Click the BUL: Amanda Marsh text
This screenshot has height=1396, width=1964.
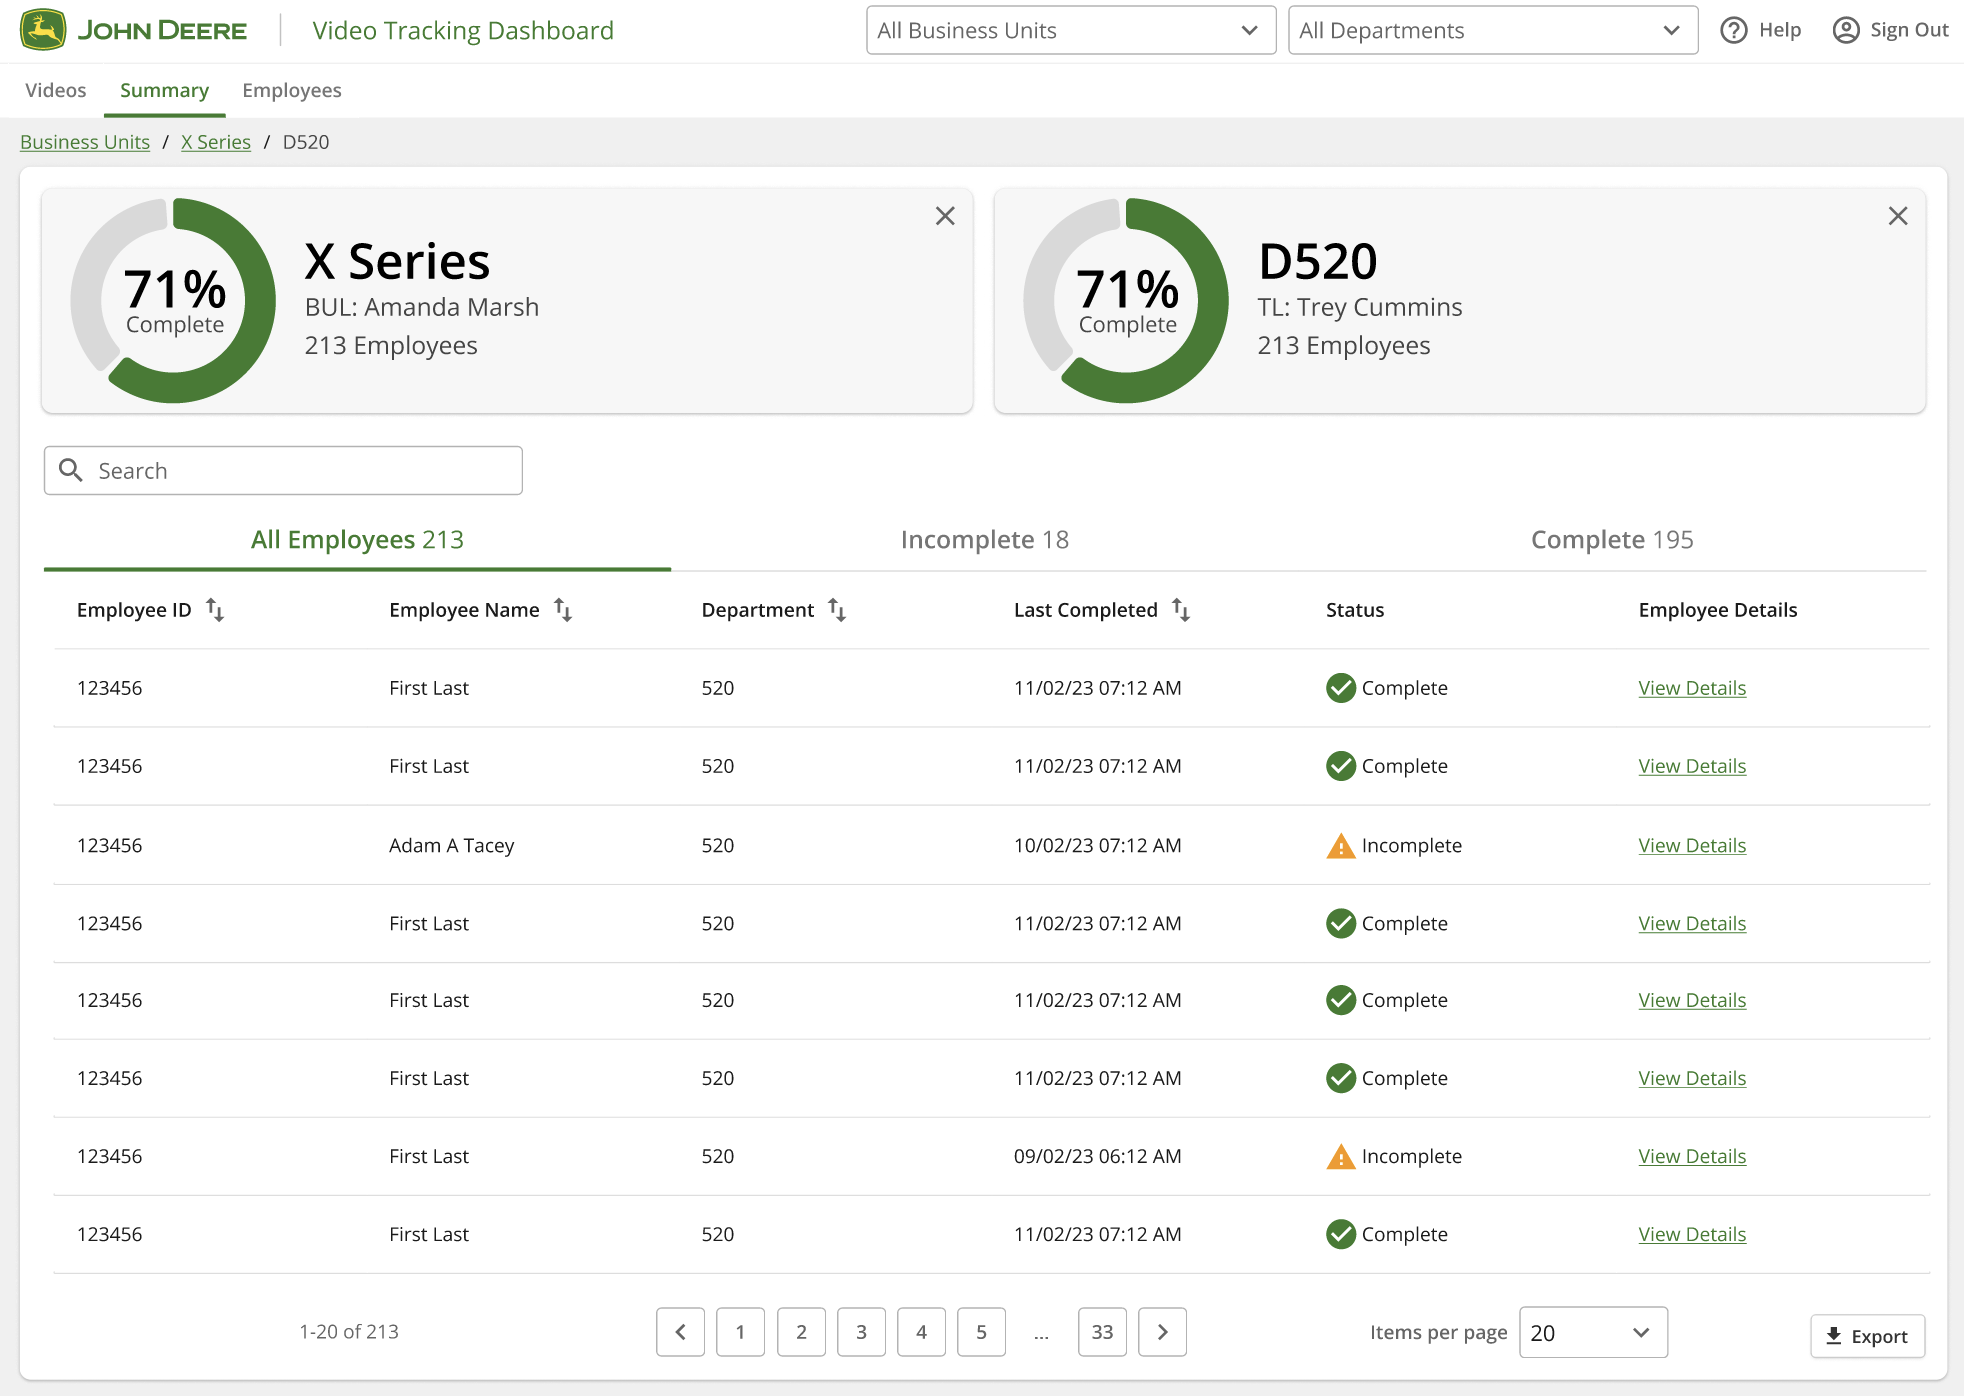(421, 307)
